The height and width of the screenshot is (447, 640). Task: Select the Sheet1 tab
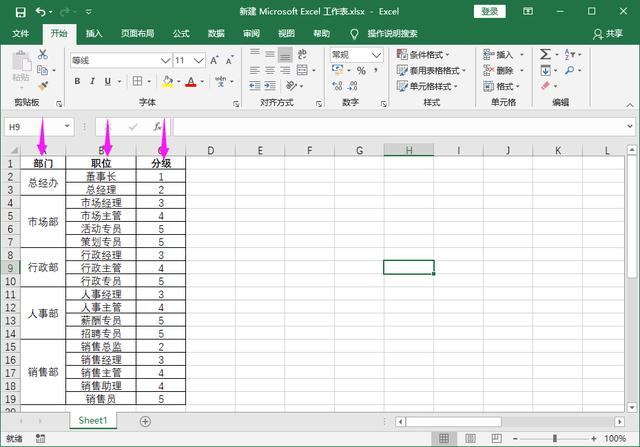tap(93, 420)
